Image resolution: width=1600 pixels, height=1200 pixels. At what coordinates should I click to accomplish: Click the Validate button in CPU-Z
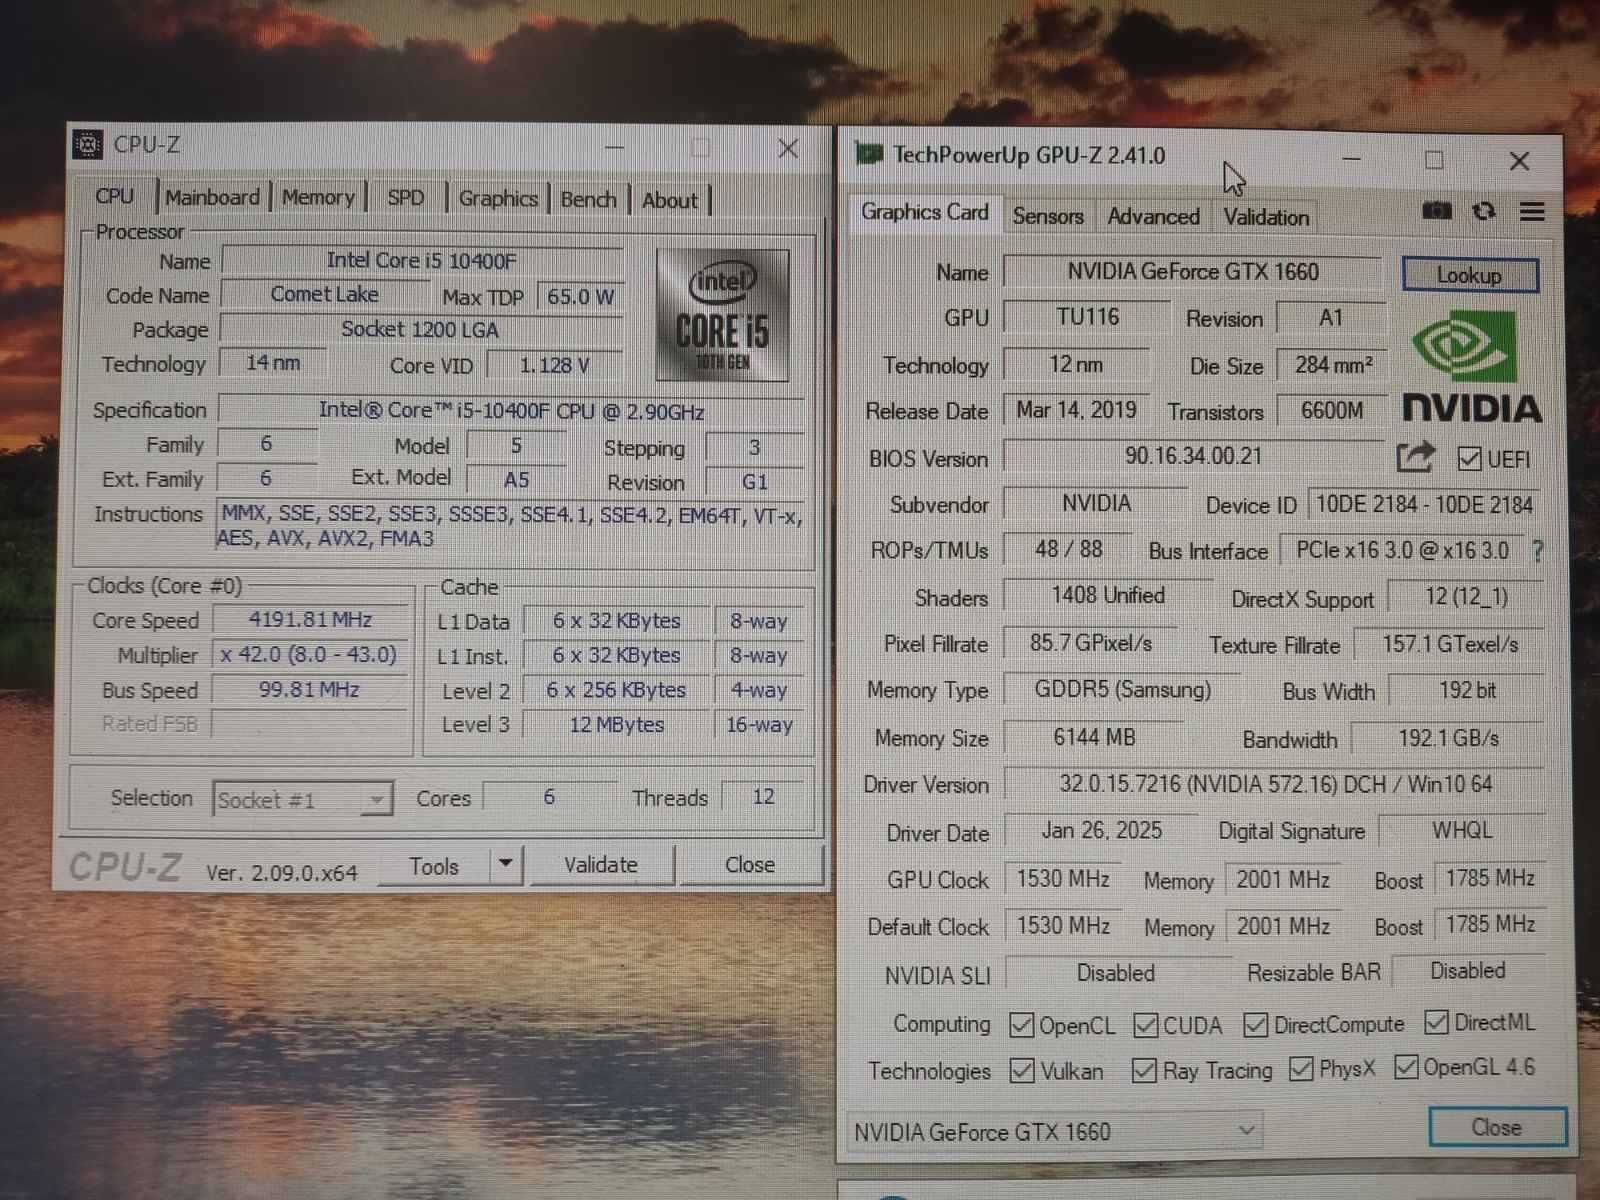click(600, 864)
